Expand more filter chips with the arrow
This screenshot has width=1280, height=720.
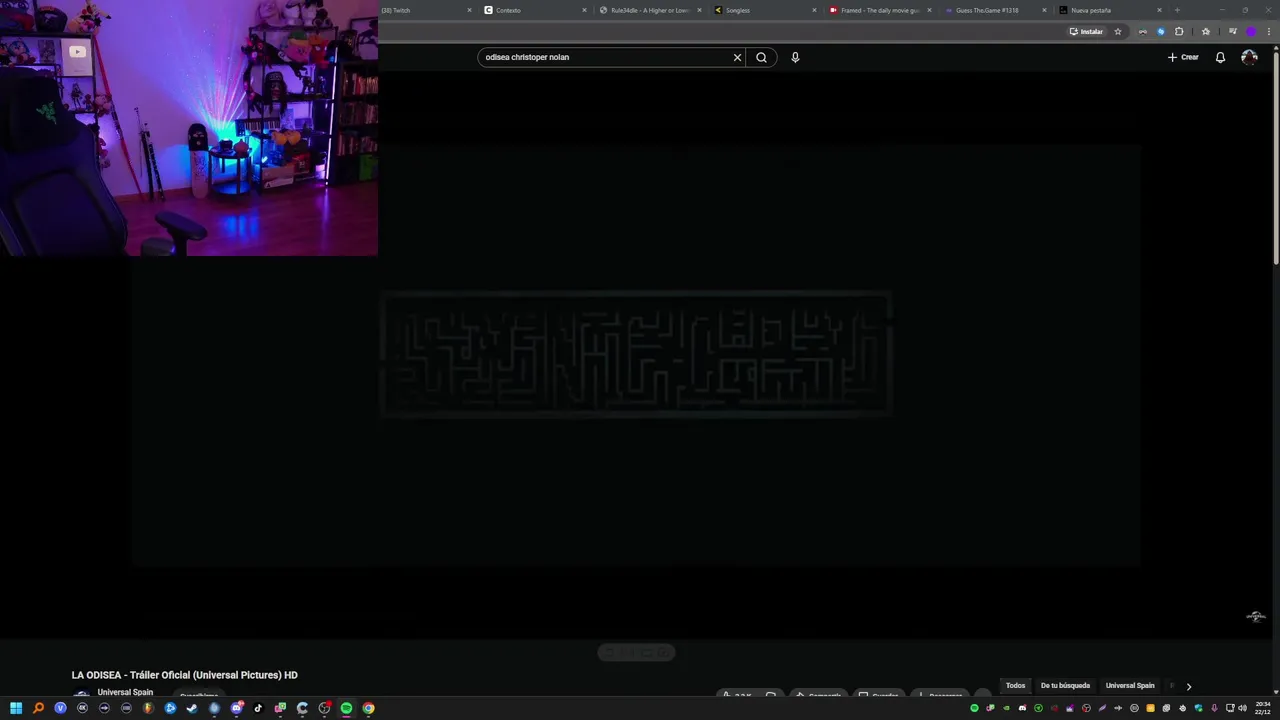(x=1188, y=686)
